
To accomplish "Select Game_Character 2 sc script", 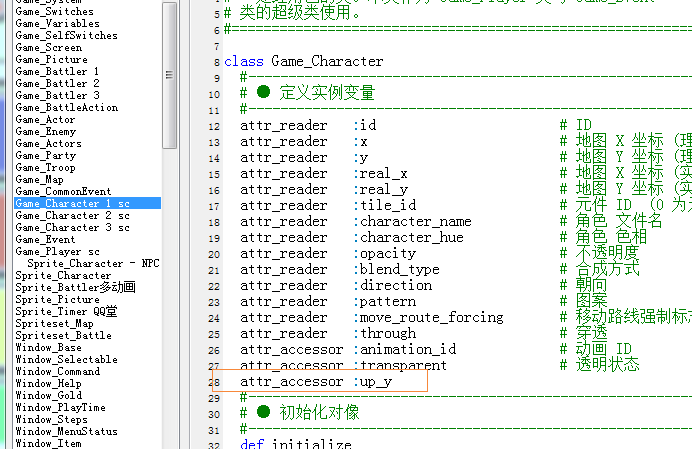I will pos(72,215).
